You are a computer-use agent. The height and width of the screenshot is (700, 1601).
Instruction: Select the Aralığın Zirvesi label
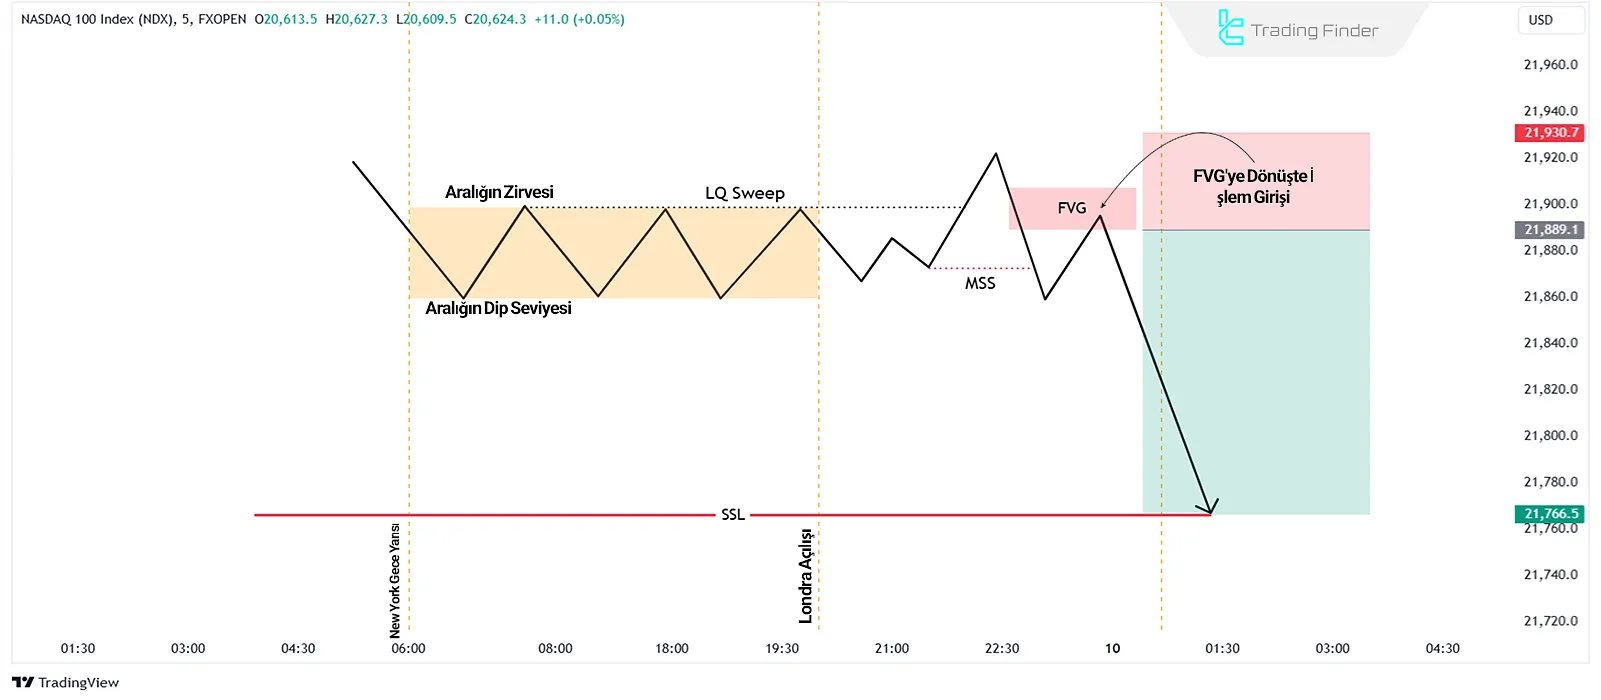pyautogui.click(x=499, y=192)
